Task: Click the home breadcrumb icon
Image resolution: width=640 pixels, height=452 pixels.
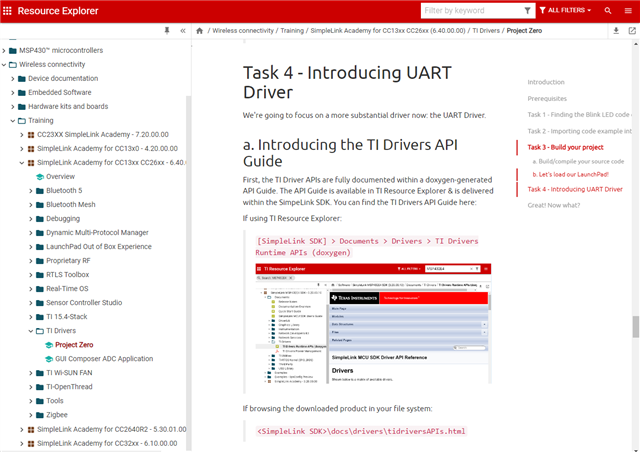Action: point(200,31)
